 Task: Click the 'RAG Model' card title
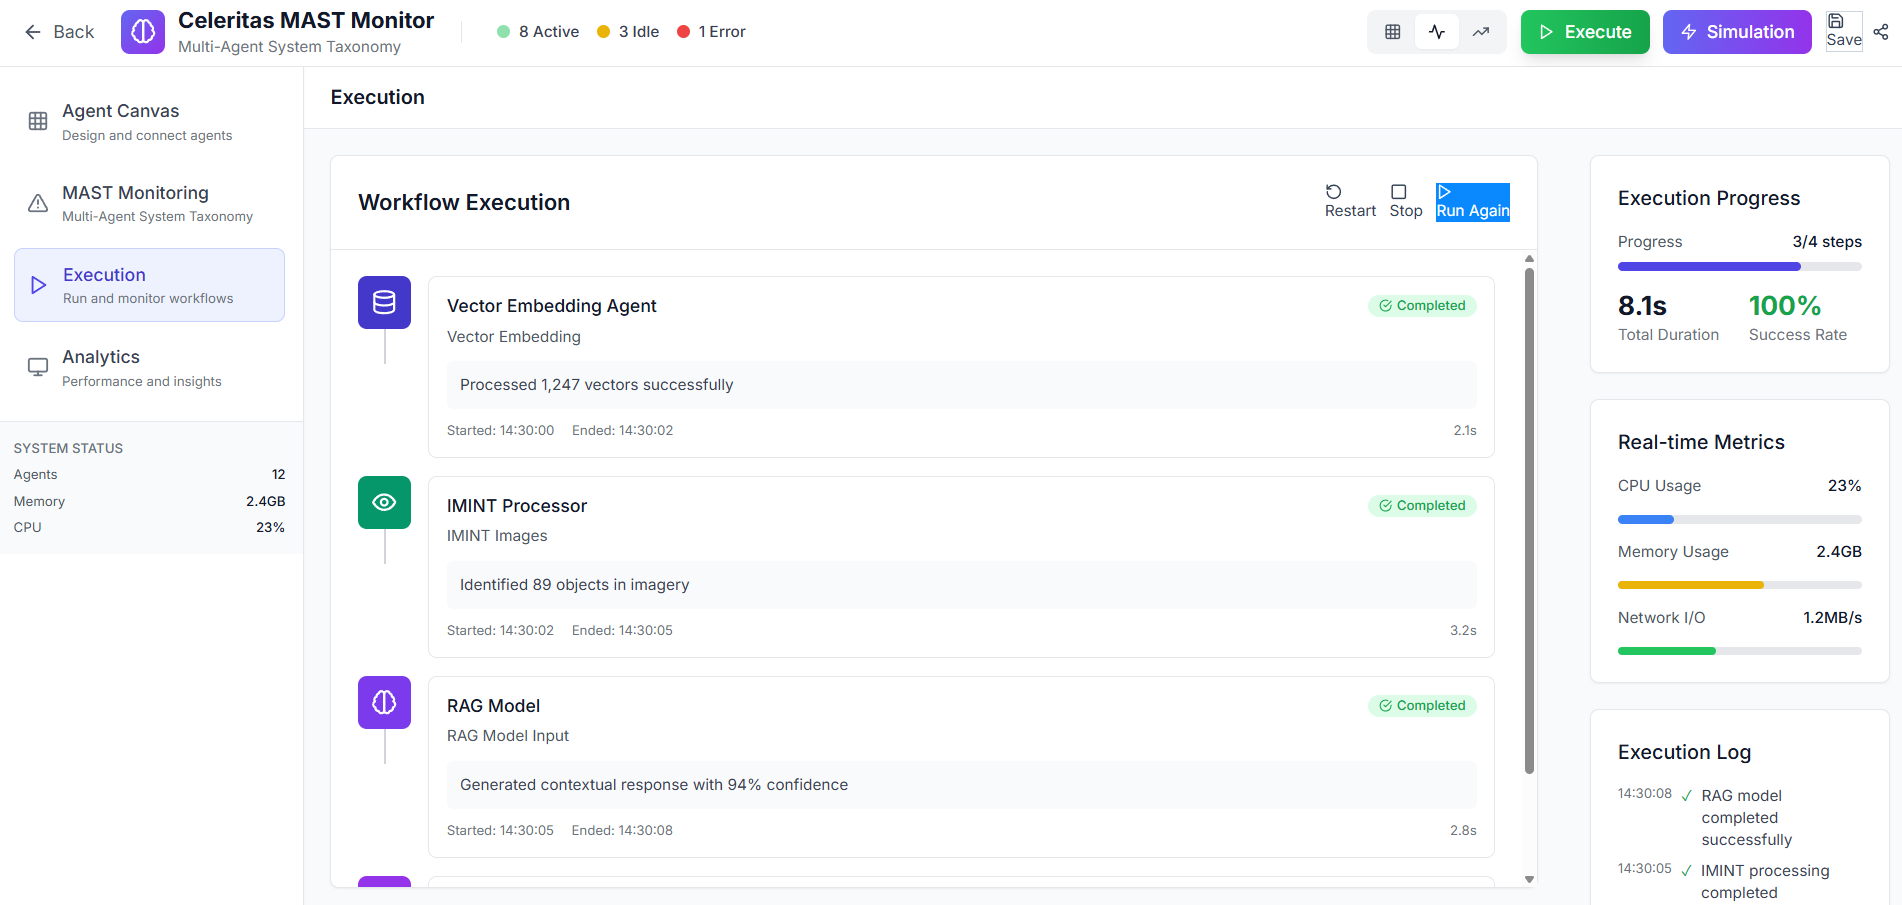click(493, 706)
